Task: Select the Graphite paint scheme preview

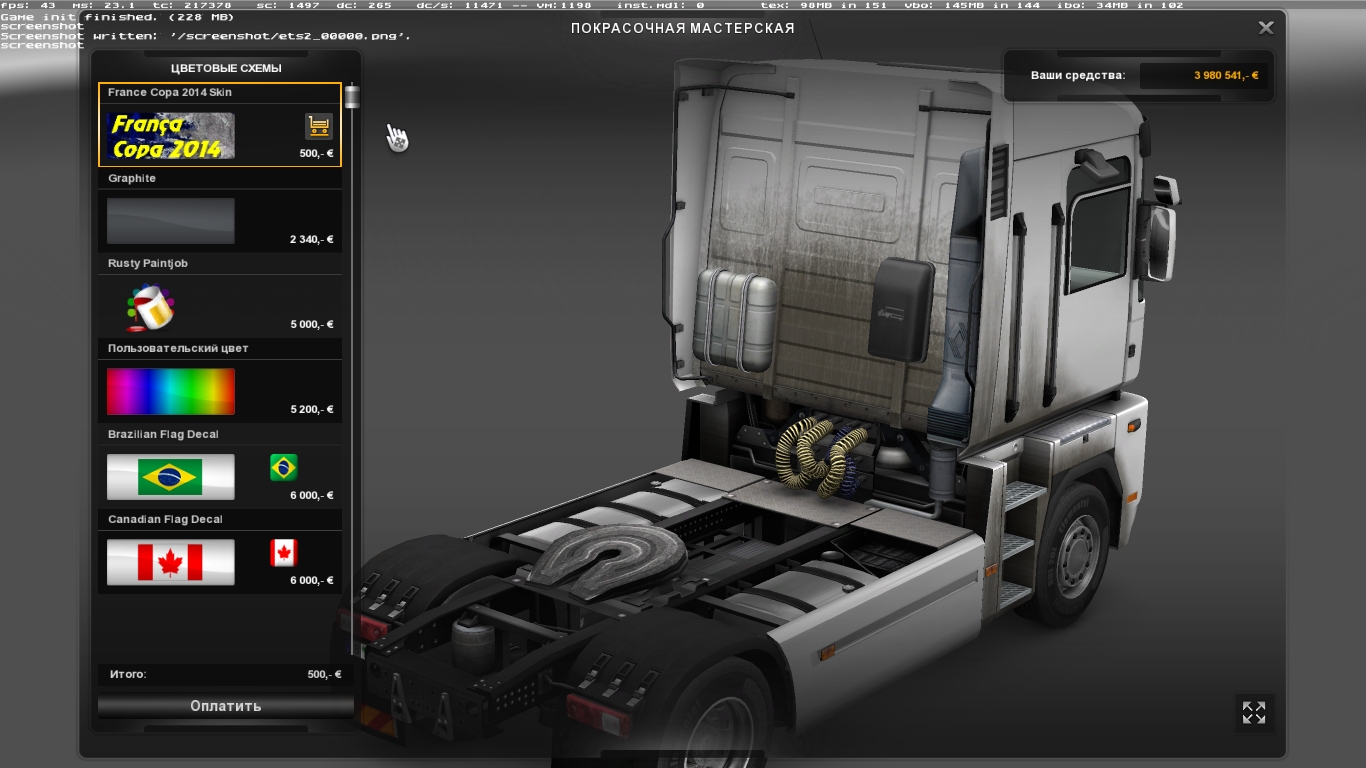Action: pyautogui.click(x=170, y=221)
